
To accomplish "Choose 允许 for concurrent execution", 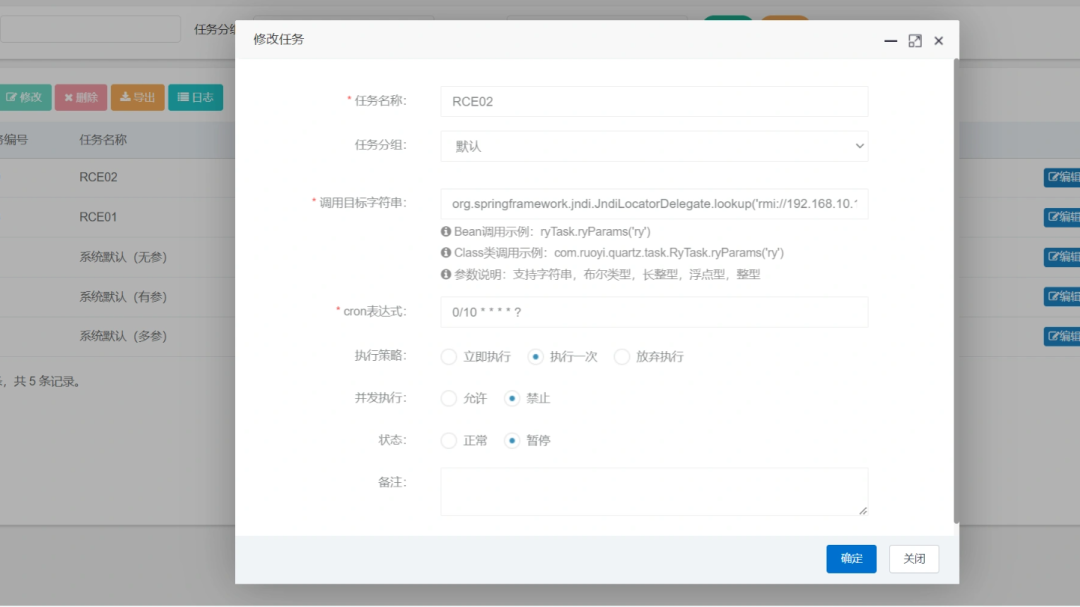I will pyautogui.click(x=449, y=399).
